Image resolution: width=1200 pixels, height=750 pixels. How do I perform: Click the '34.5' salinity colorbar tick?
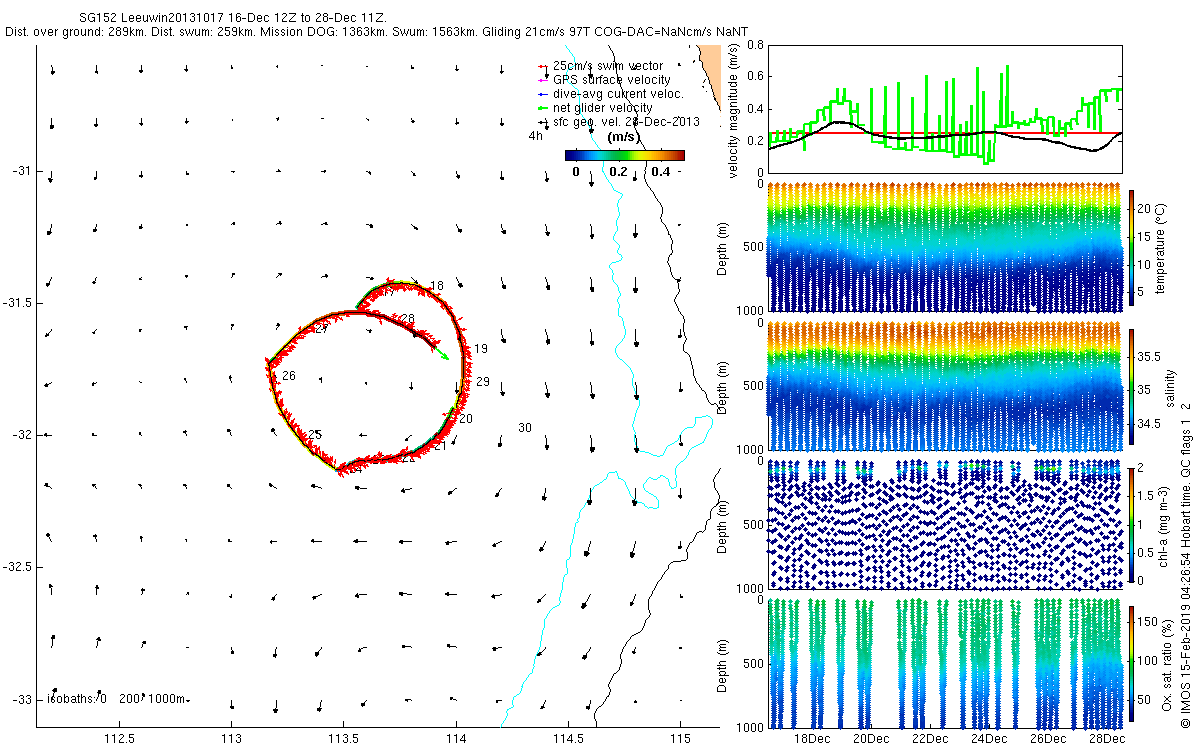click(1149, 424)
